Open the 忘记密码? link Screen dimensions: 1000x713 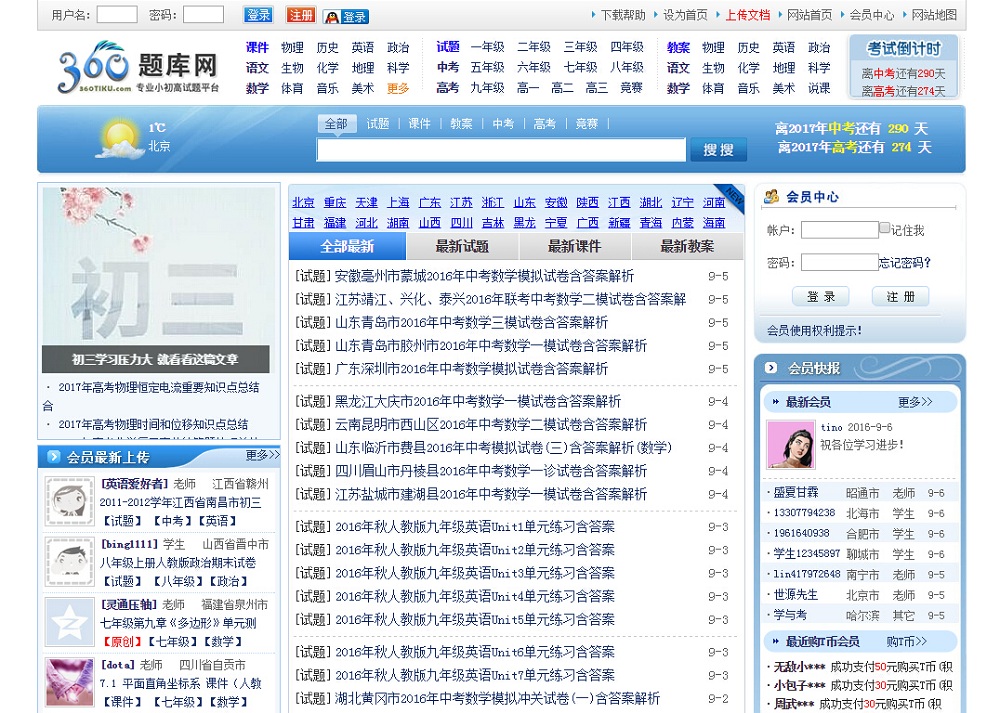click(x=905, y=263)
